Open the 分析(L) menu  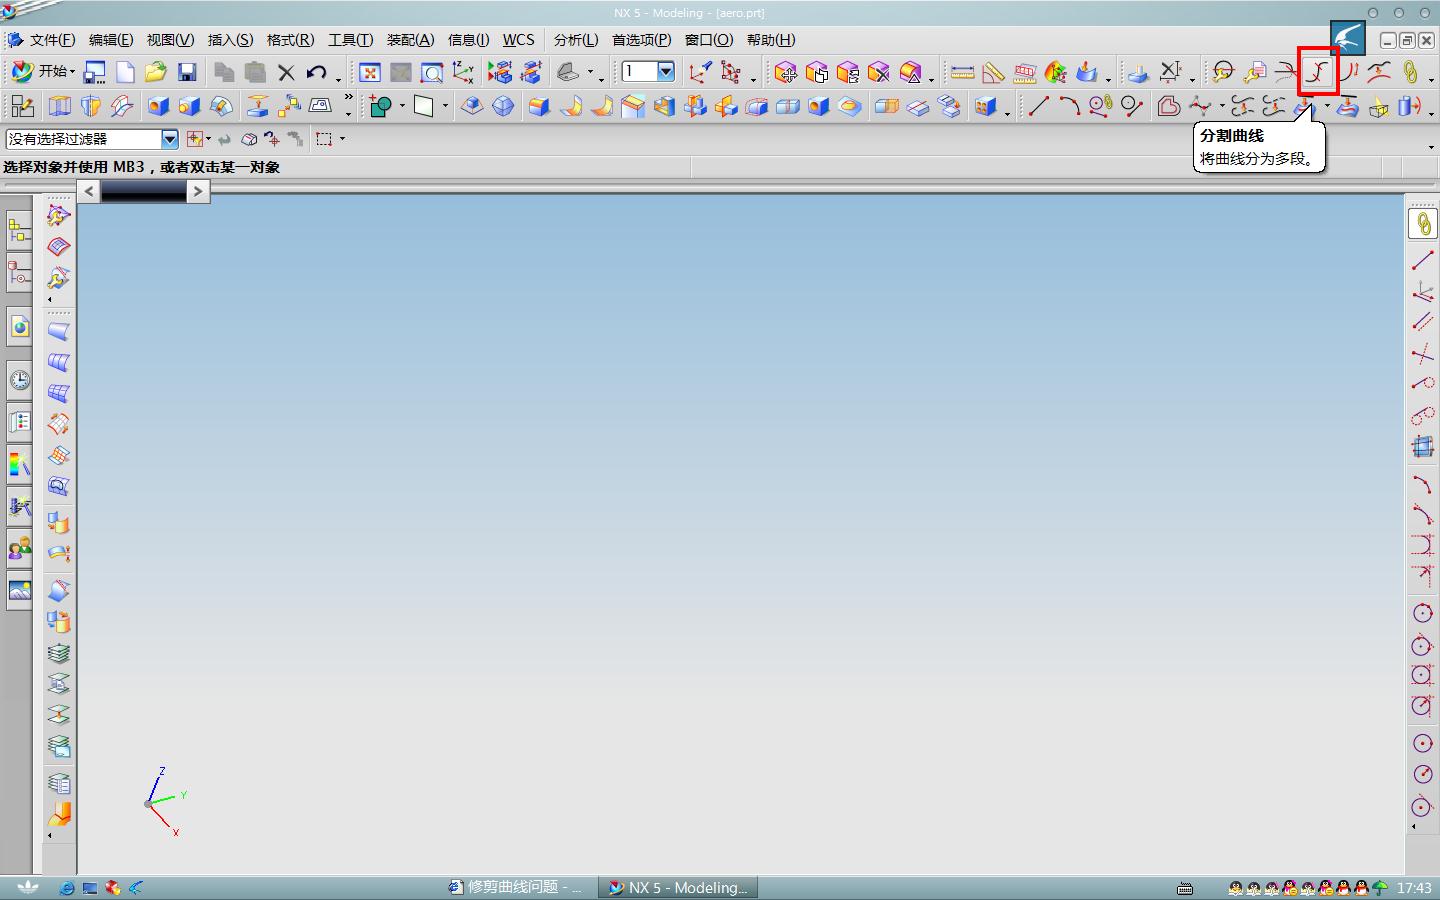click(x=575, y=40)
